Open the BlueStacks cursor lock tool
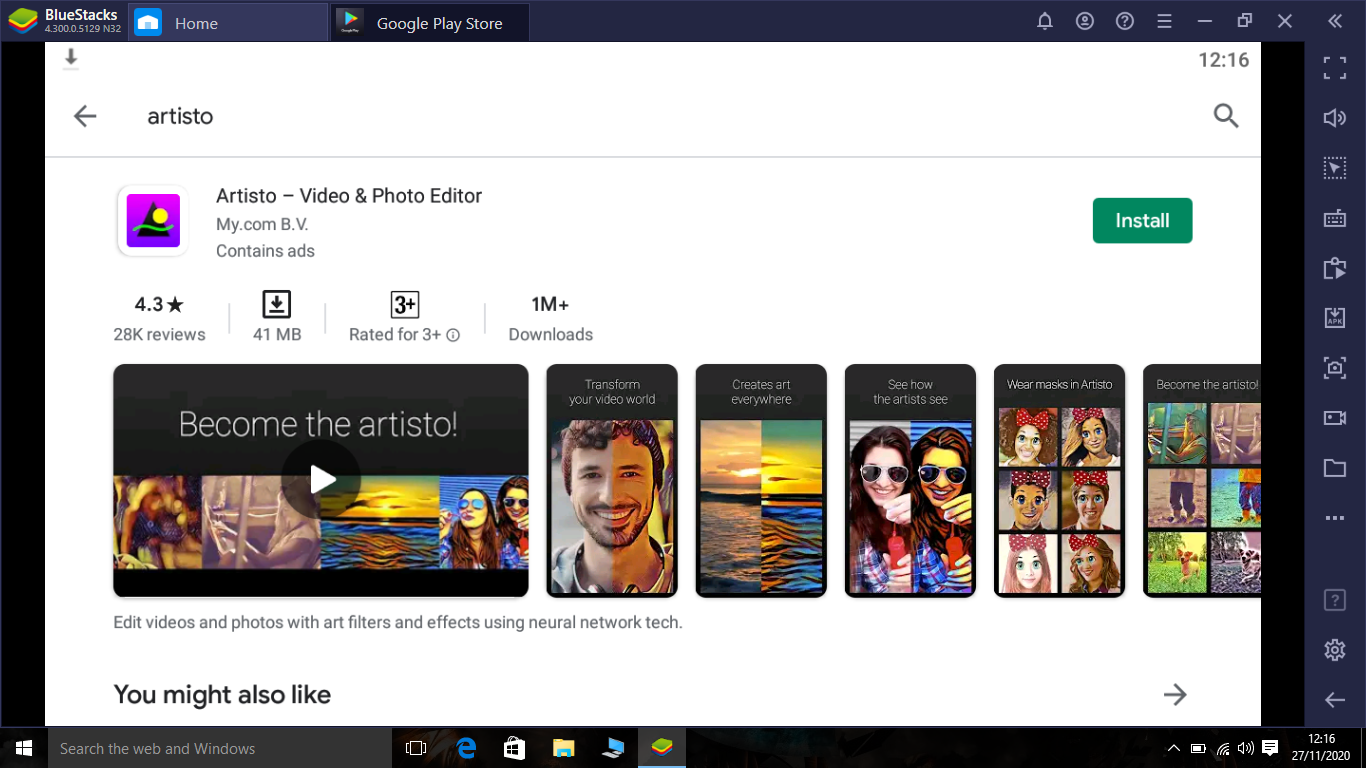The image size is (1366, 768). click(x=1335, y=168)
